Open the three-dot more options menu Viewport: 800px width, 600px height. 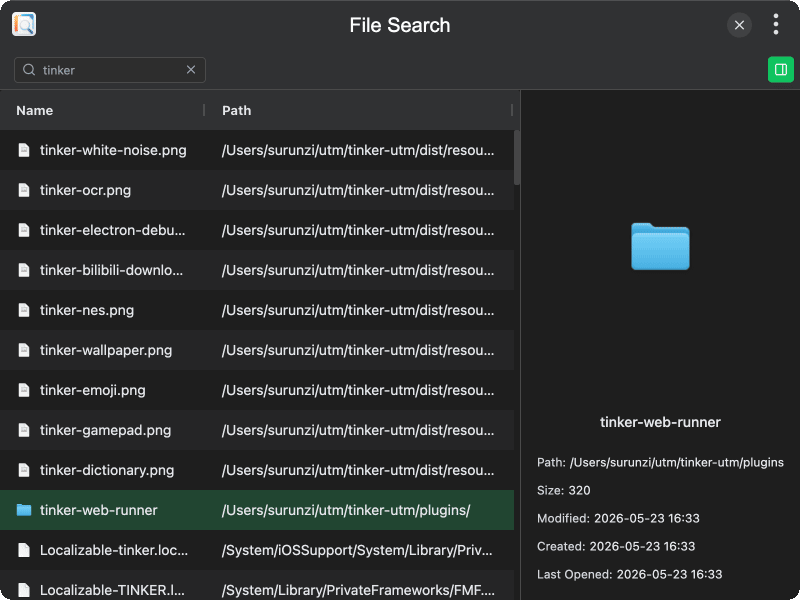[776, 24]
